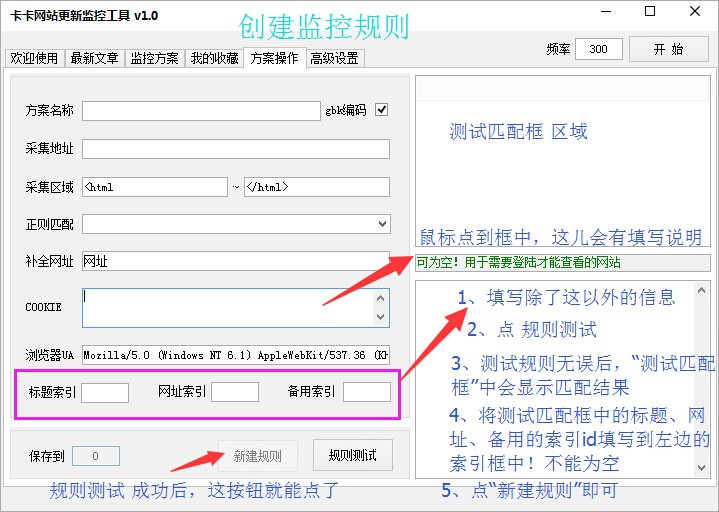Maximize the application window
719x512 pixels.
tap(650, 12)
